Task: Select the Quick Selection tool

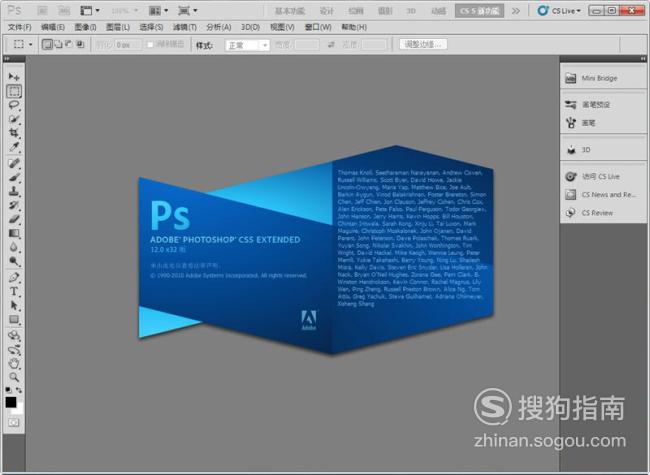Action: (14, 119)
